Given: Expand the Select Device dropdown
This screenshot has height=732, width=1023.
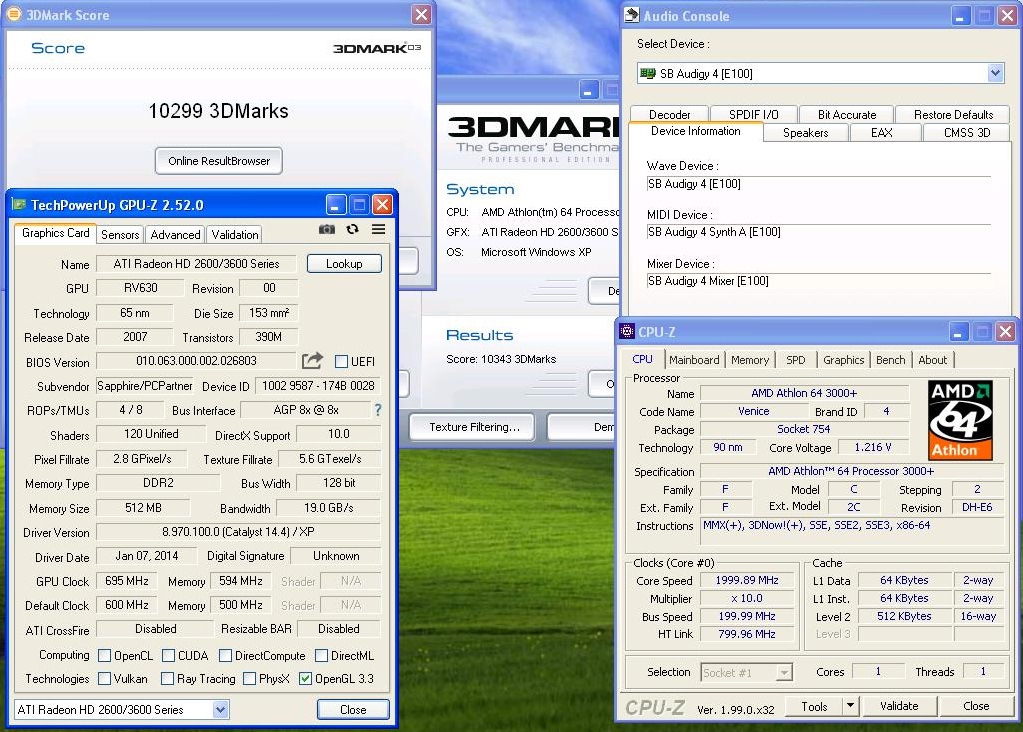Looking at the screenshot, I should (x=995, y=73).
